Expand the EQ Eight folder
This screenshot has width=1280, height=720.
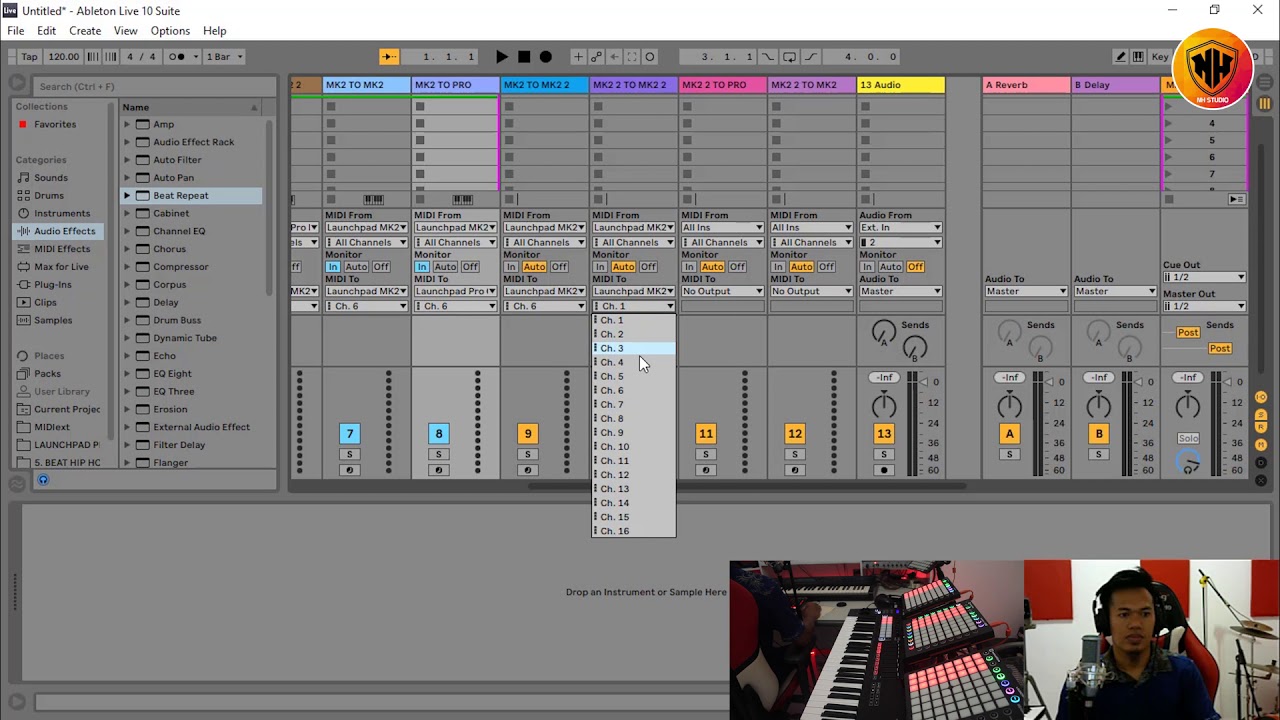tap(127, 374)
